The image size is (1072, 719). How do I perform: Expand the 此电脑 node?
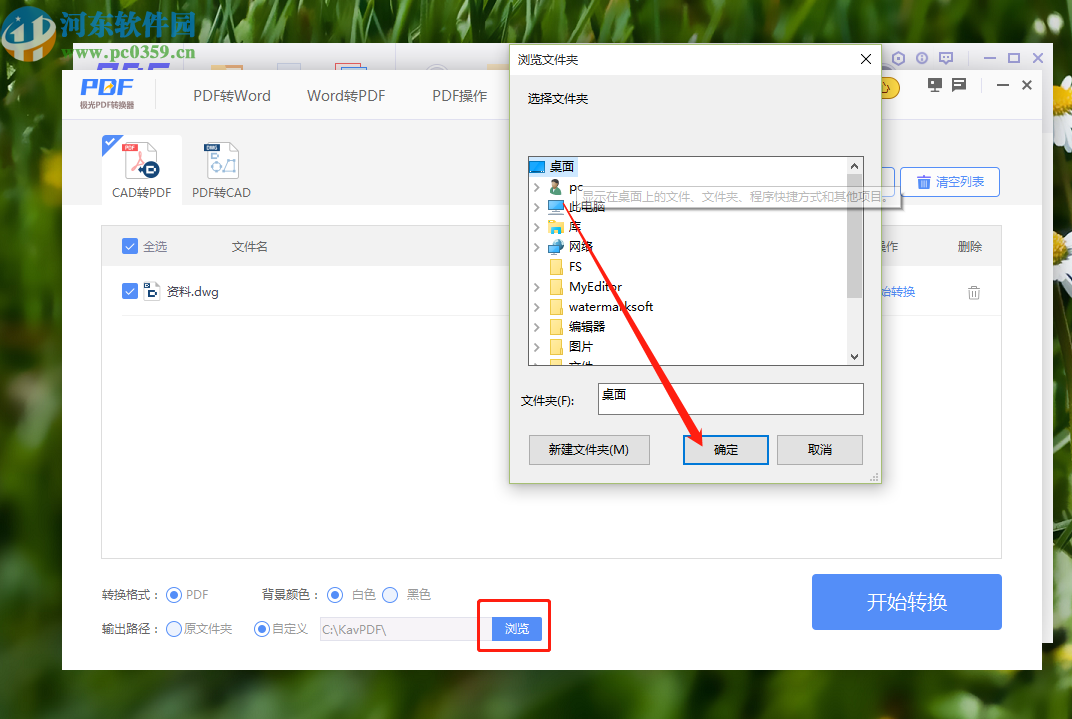pyautogui.click(x=537, y=206)
